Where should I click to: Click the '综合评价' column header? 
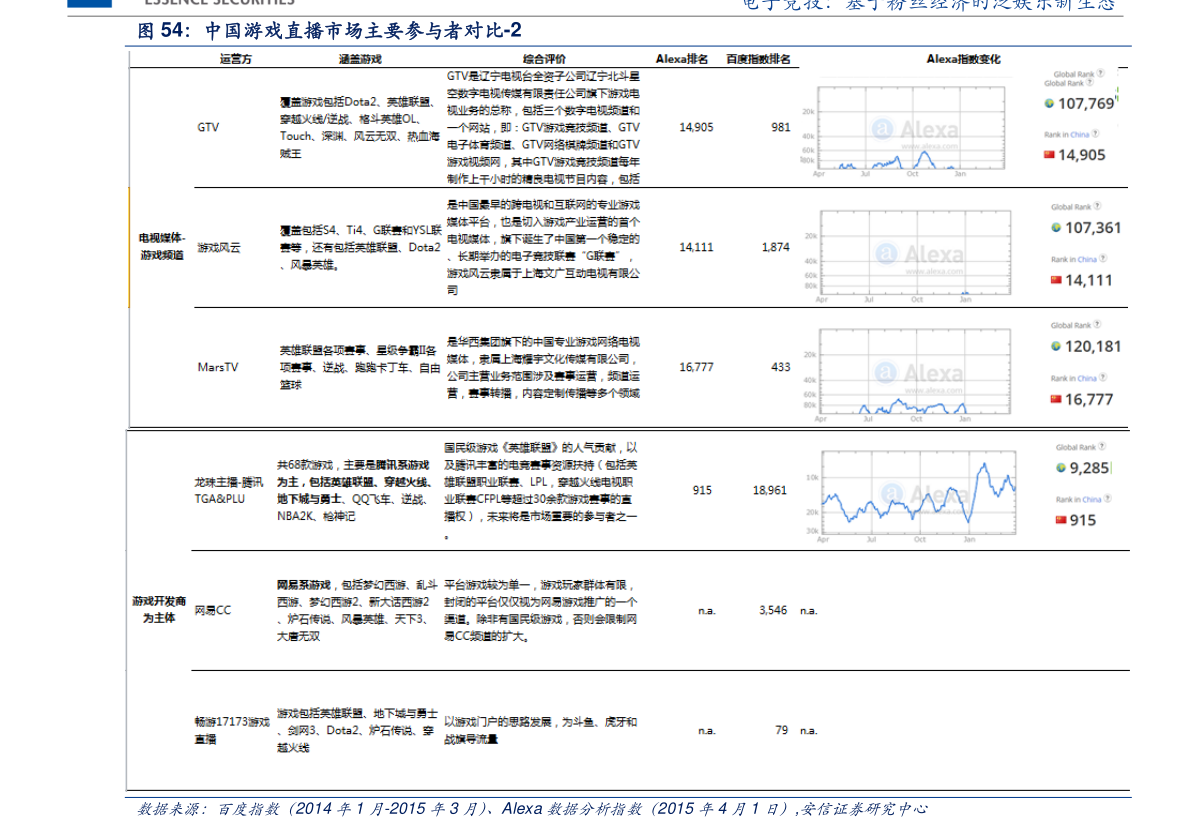[x=544, y=59]
